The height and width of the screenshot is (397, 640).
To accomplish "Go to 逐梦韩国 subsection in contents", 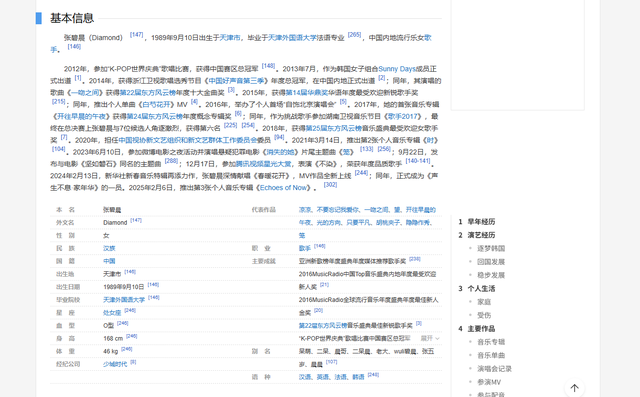I will [x=491, y=248].
